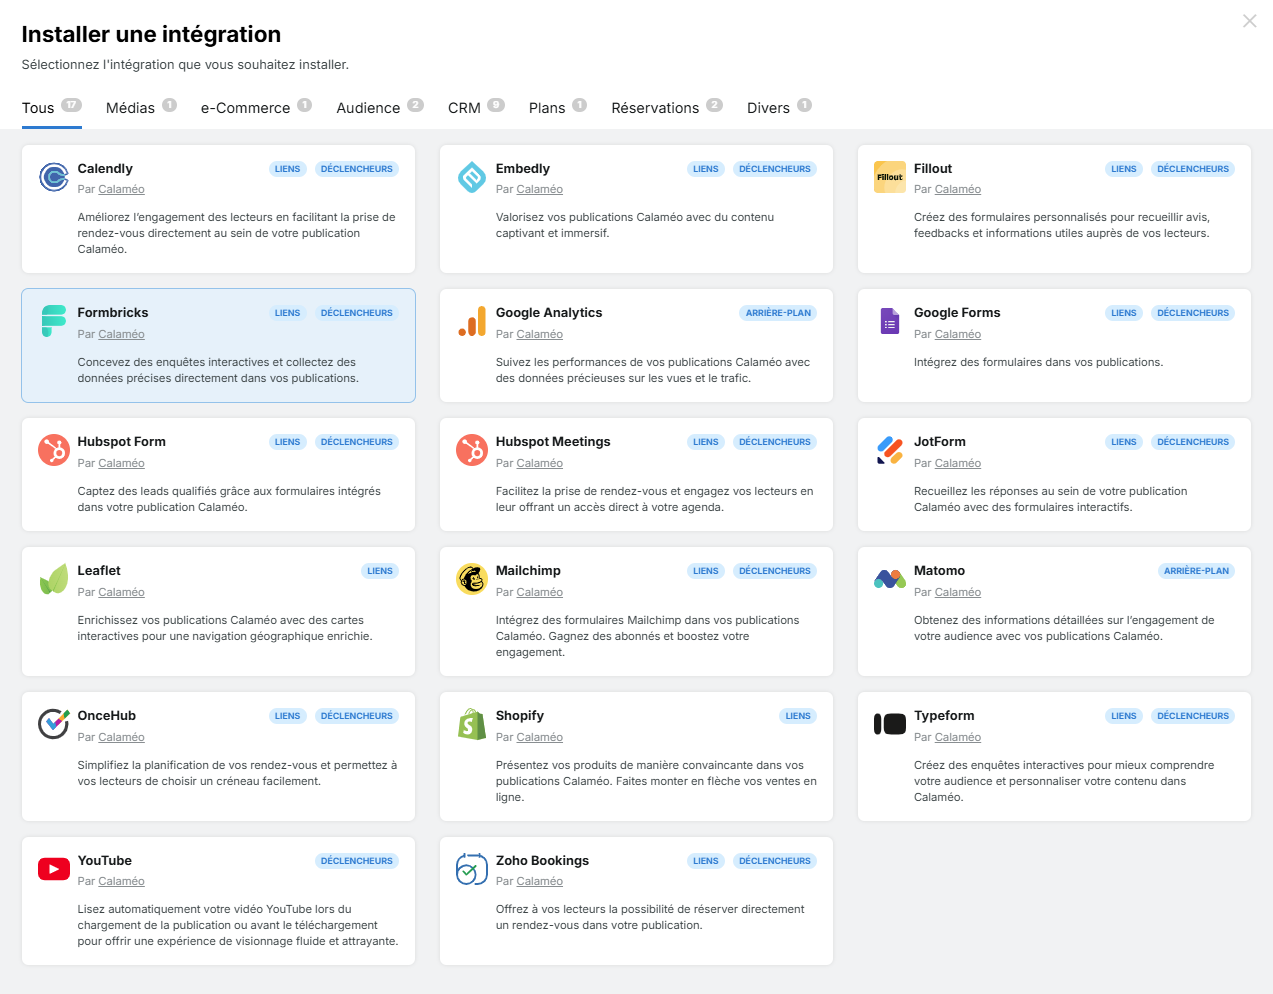
Task: Open Calaméo link under Google Analytics
Action: [x=540, y=334]
